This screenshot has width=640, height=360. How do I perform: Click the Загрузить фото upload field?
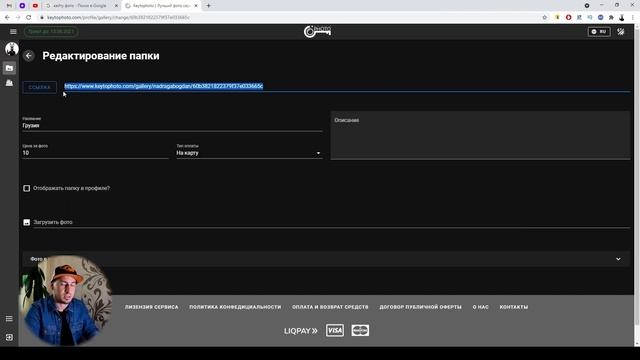(x=331, y=222)
